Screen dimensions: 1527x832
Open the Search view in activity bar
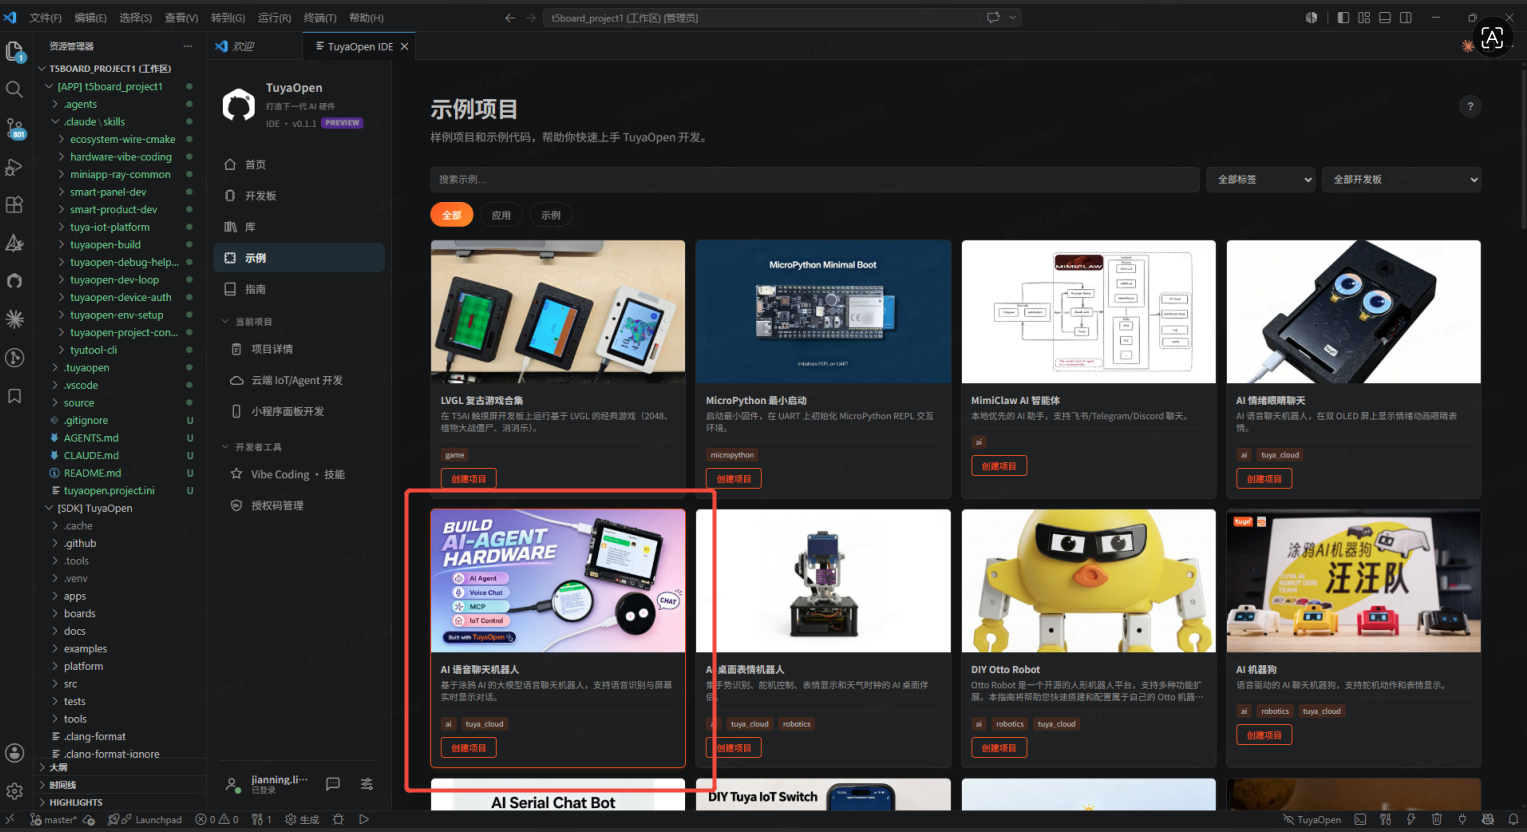[14, 89]
